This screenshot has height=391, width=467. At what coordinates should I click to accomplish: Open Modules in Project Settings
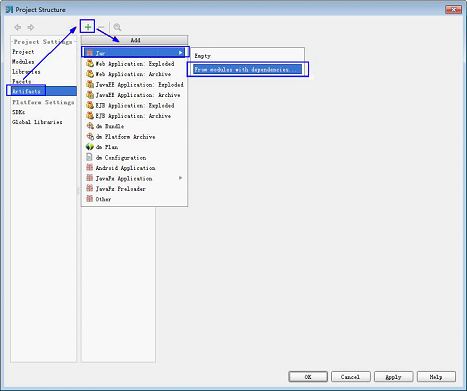coord(23,62)
